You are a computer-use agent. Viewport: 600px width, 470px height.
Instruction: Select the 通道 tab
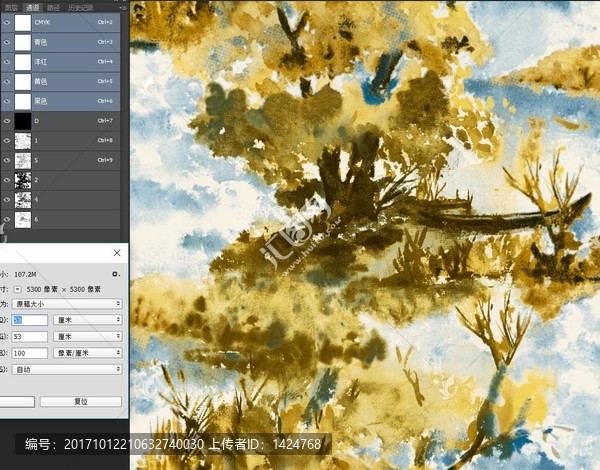point(32,7)
